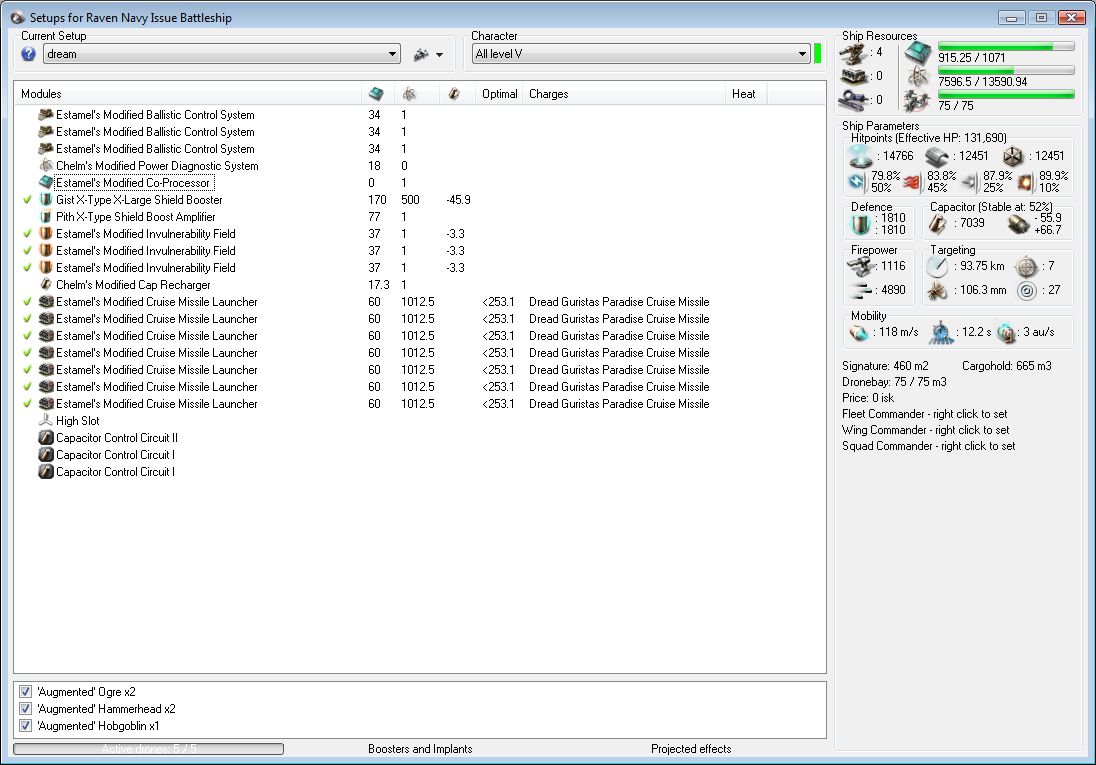Open the Boosters and Implants tab
This screenshot has height=765, width=1096.
[420, 748]
